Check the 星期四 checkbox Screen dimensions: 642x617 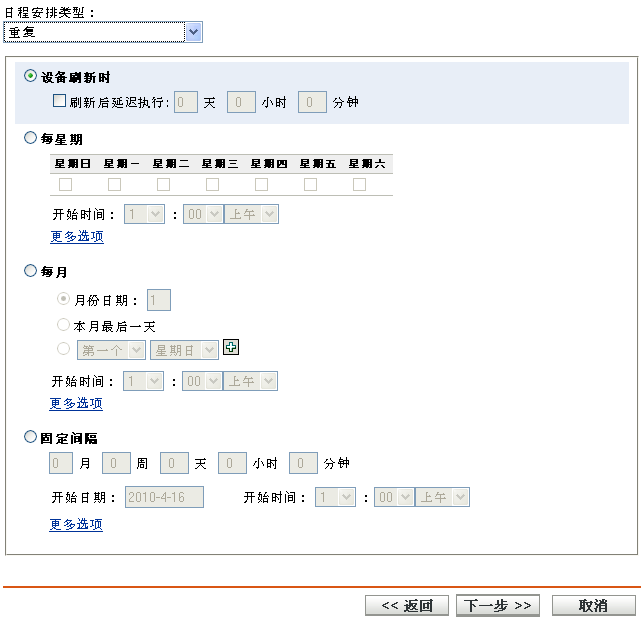(261, 184)
